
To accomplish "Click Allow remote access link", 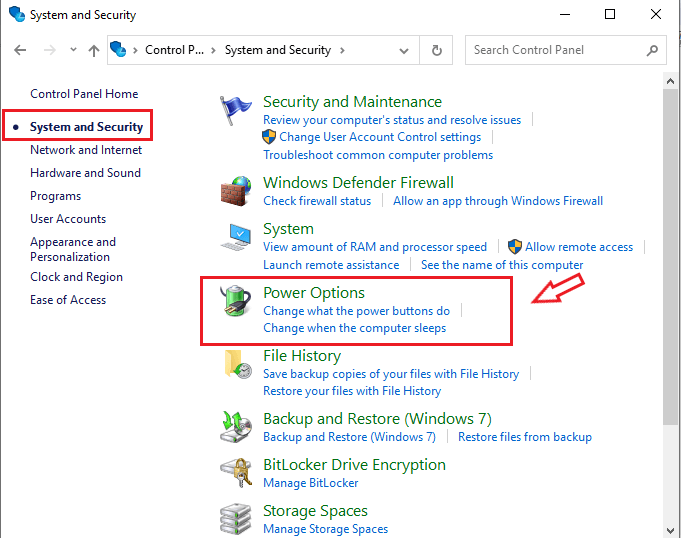I will click(x=579, y=247).
